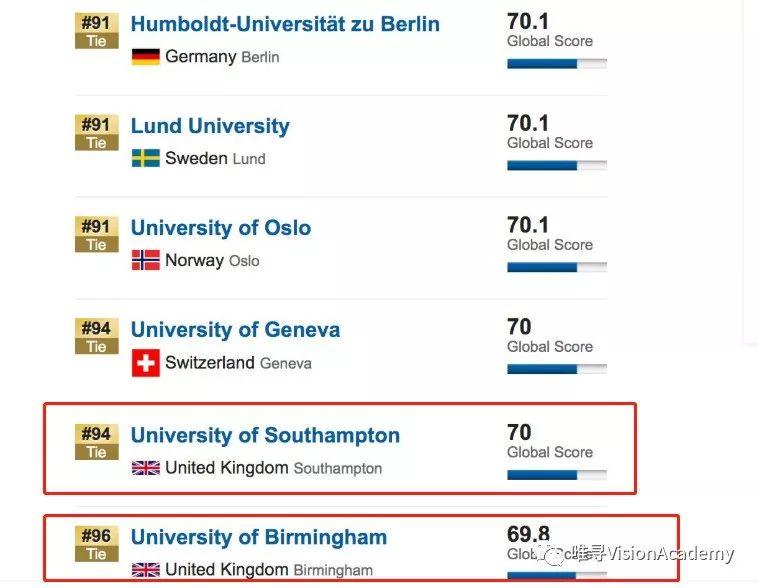The image size is (758, 588).
Task: Open the University of Southampton link
Action: 265,435
